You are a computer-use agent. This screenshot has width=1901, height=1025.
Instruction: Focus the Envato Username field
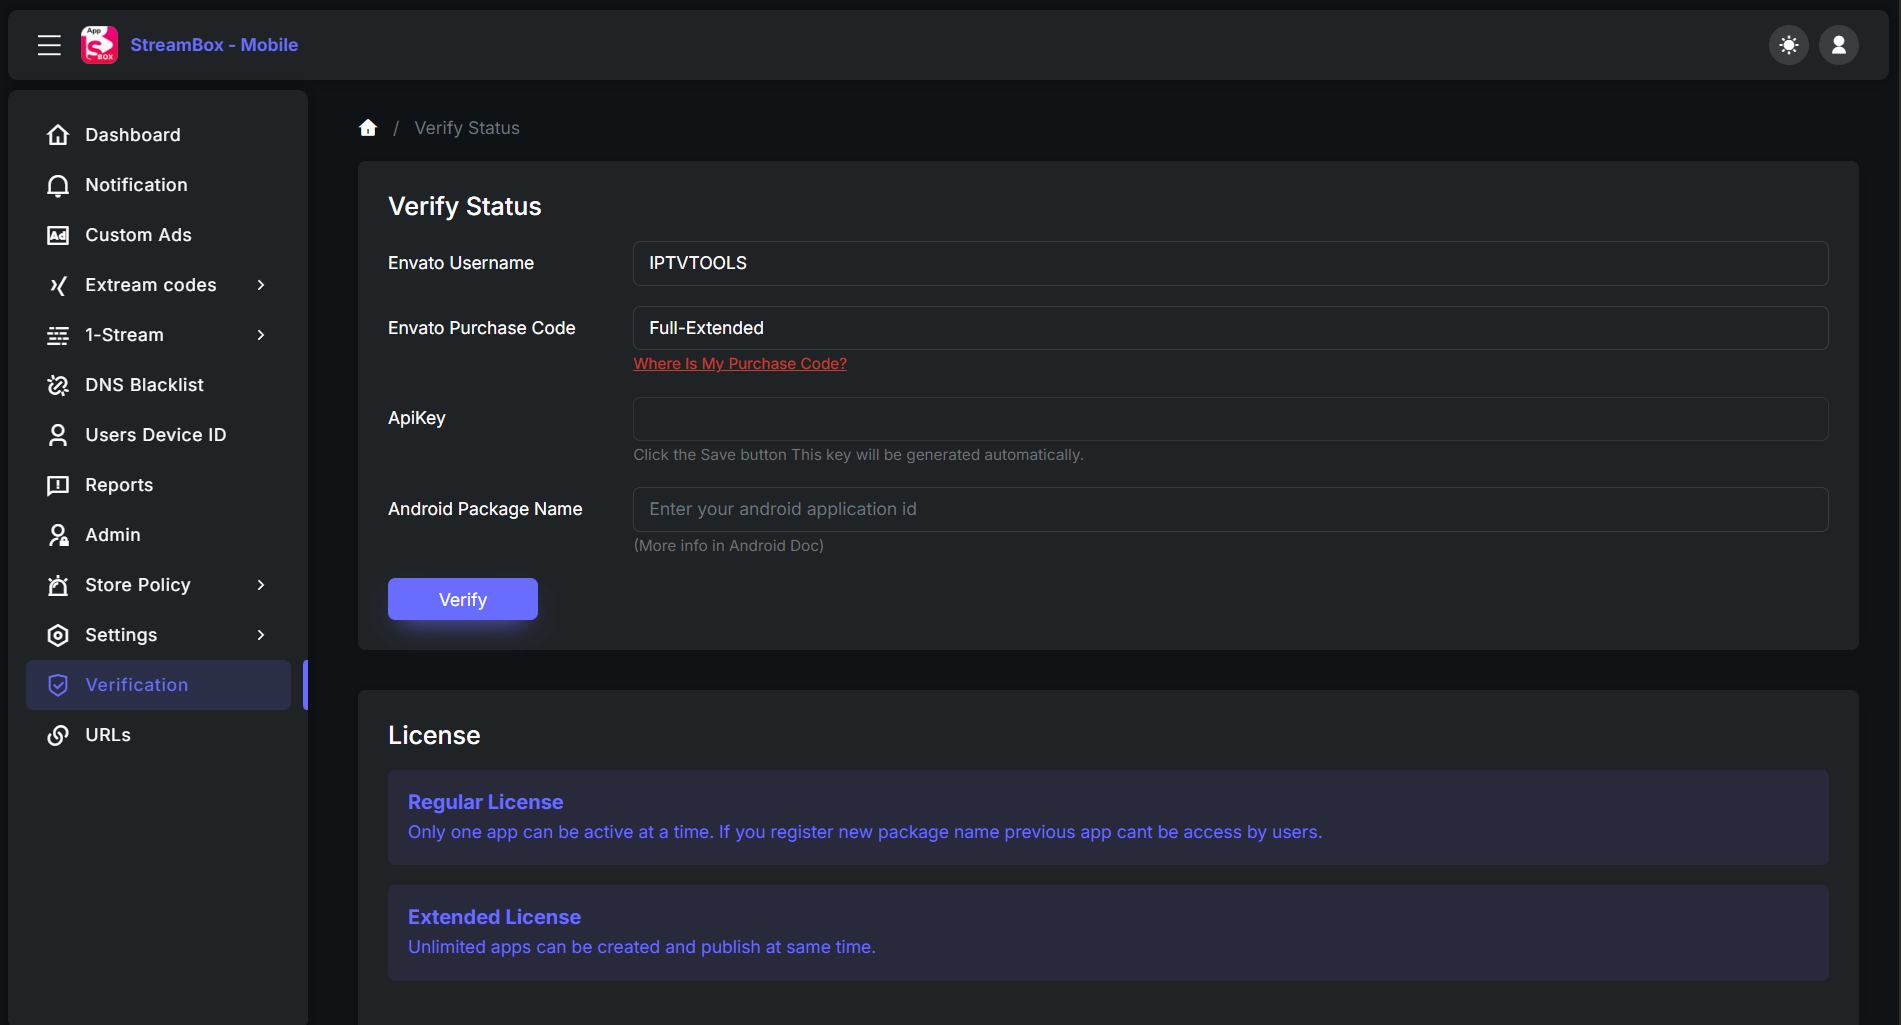1230,263
